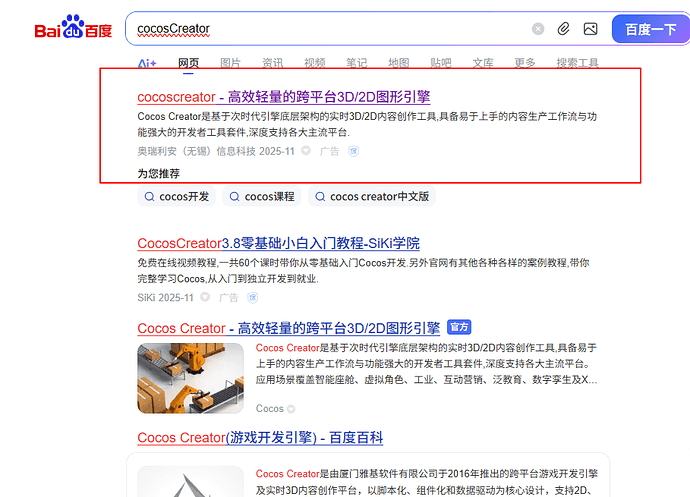Open Cocos Creator 百度百科 result
The height and width of the screenshot is (497, 690).
(260, 438)
